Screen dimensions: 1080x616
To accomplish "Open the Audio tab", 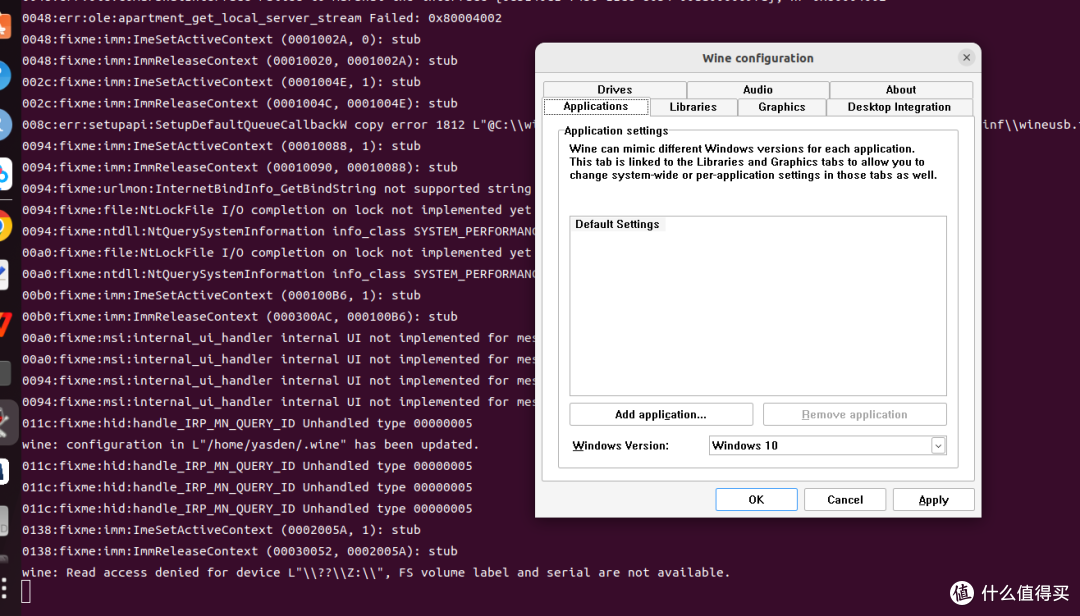I will (757, 89).
